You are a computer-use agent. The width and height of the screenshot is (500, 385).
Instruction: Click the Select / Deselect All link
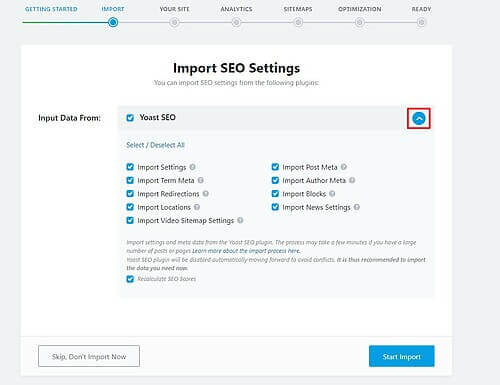[155, 145]
